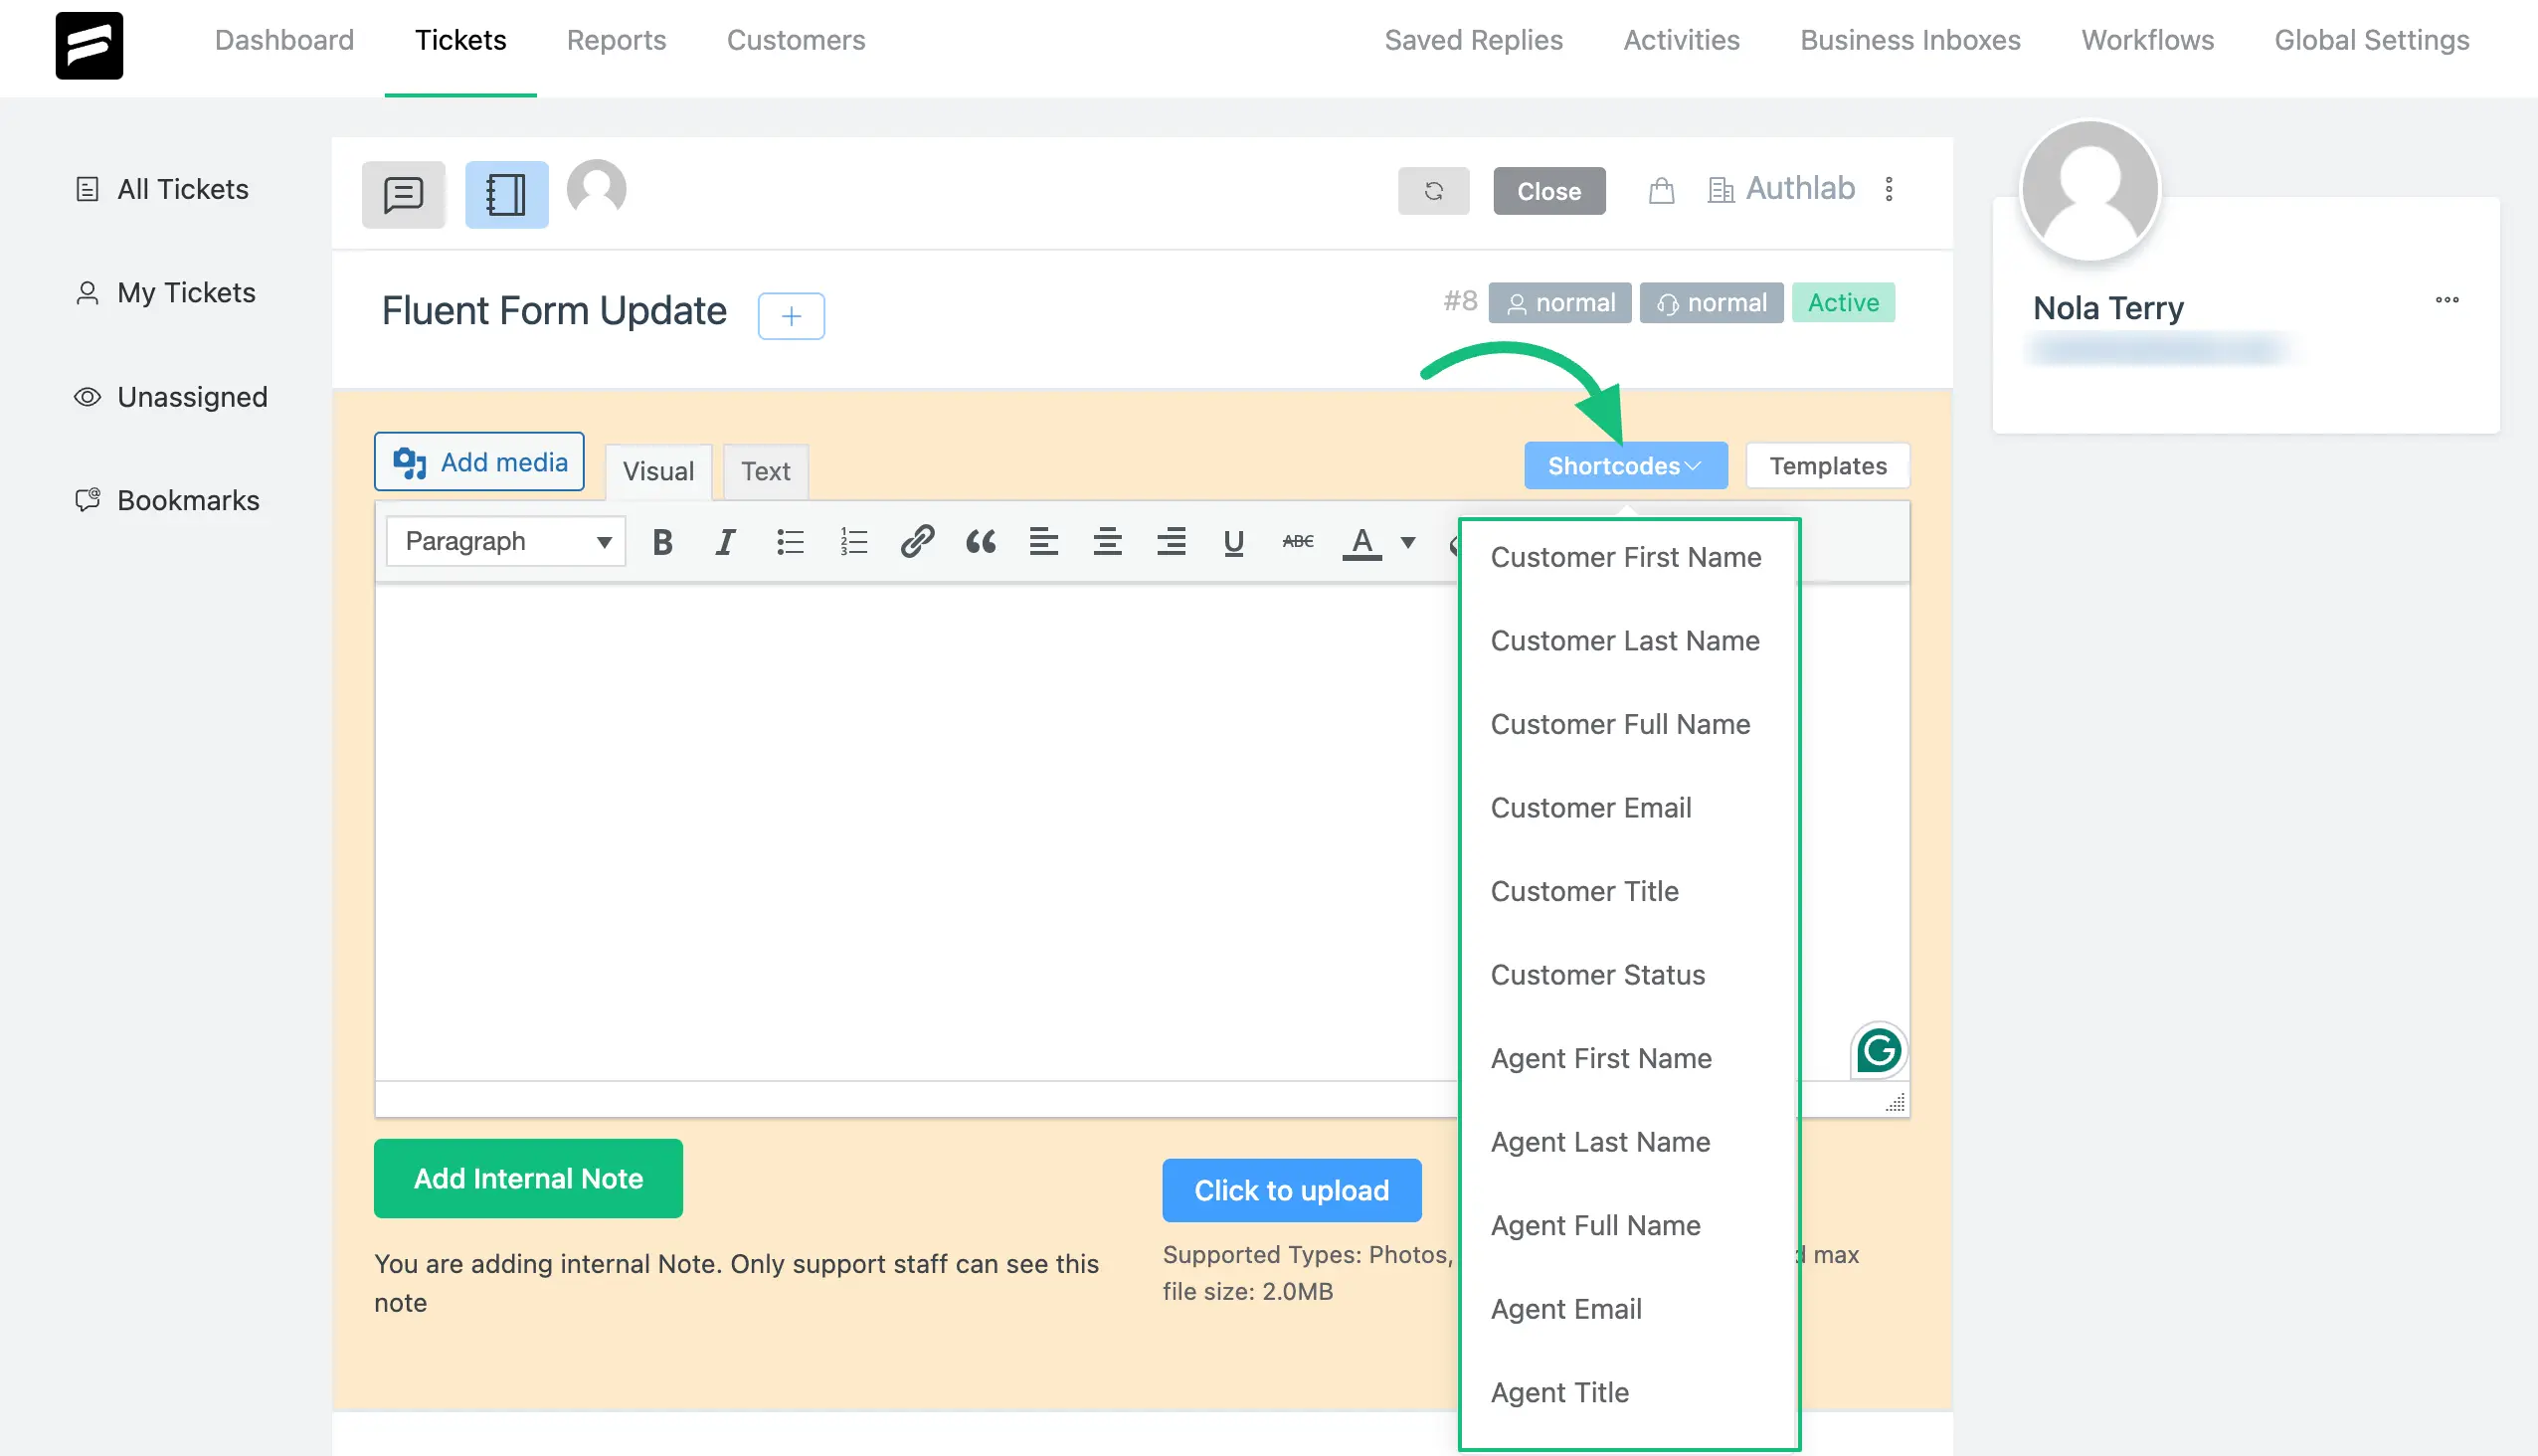Toggle underline formatting
Image resolution: width=2538 pixels, height=1456 pixels.
tap(1234, 542)
